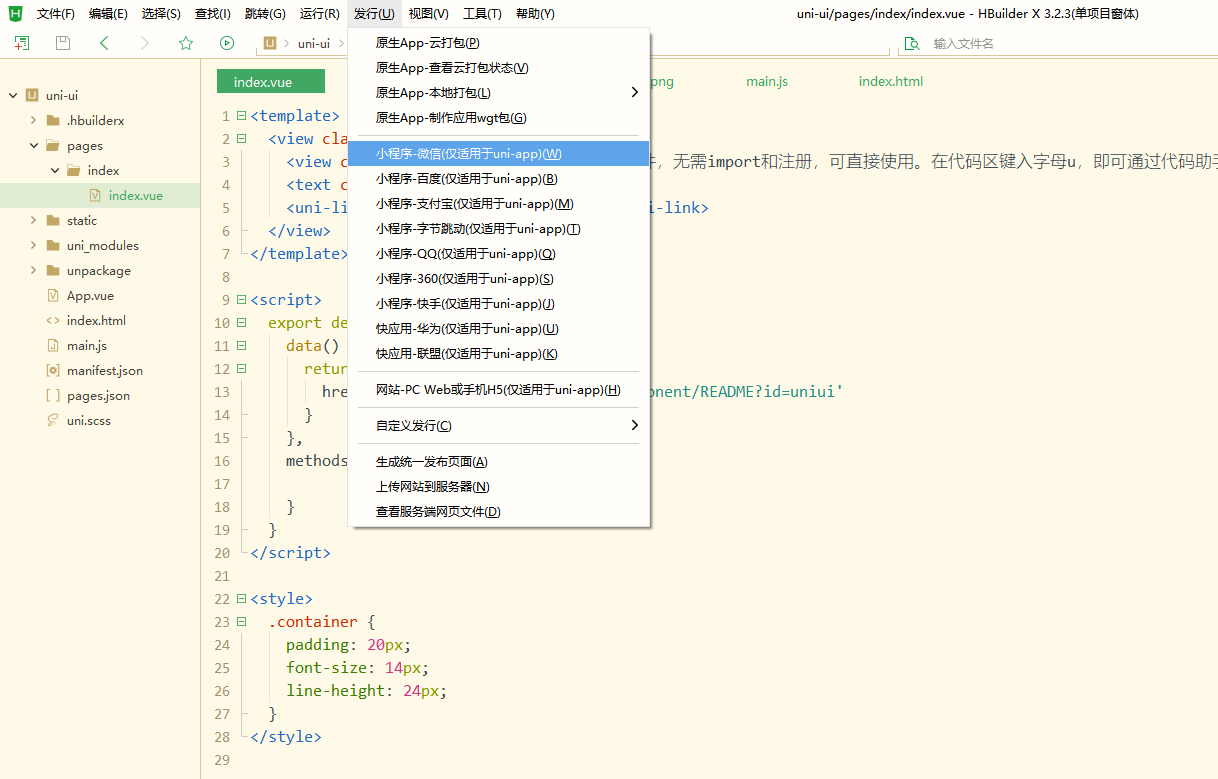Viewport: 1218px width, 779px height.
Task: Bookmark with the star toolbar icon
Action: [x=186, y=43]
